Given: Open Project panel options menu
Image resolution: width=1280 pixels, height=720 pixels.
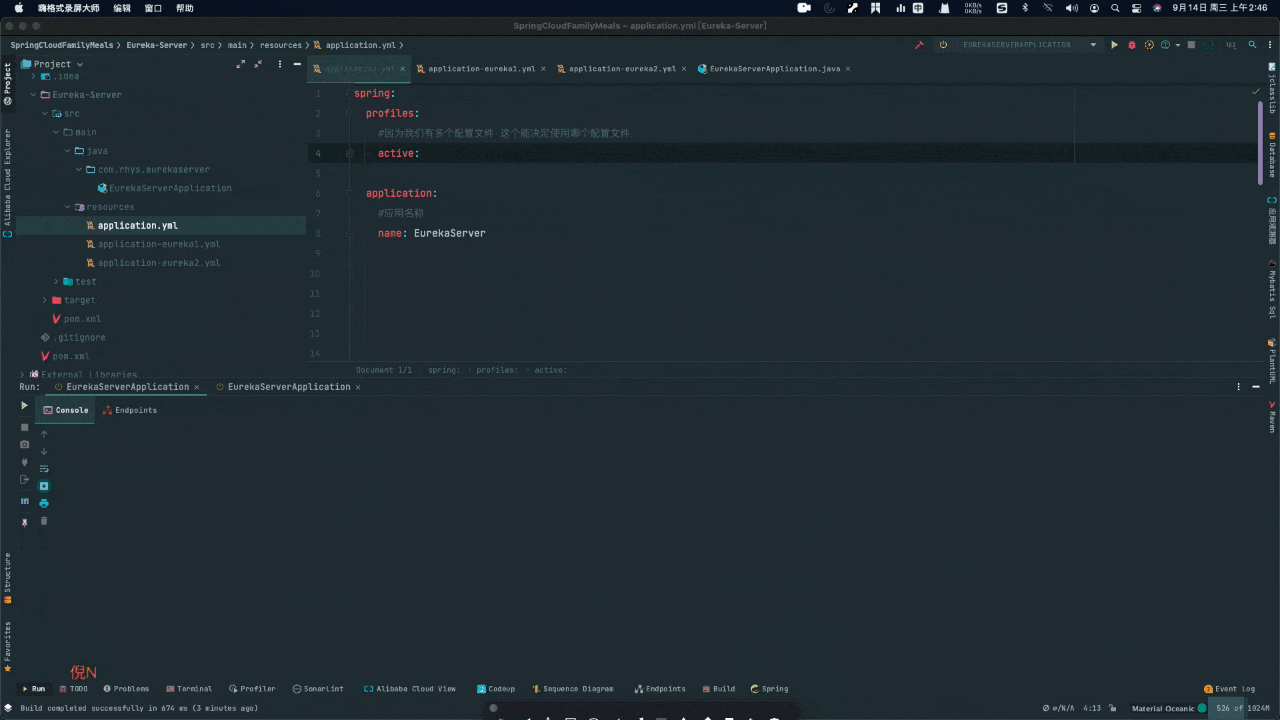Looking at the screenshot, I should click(x=281, y=64).
